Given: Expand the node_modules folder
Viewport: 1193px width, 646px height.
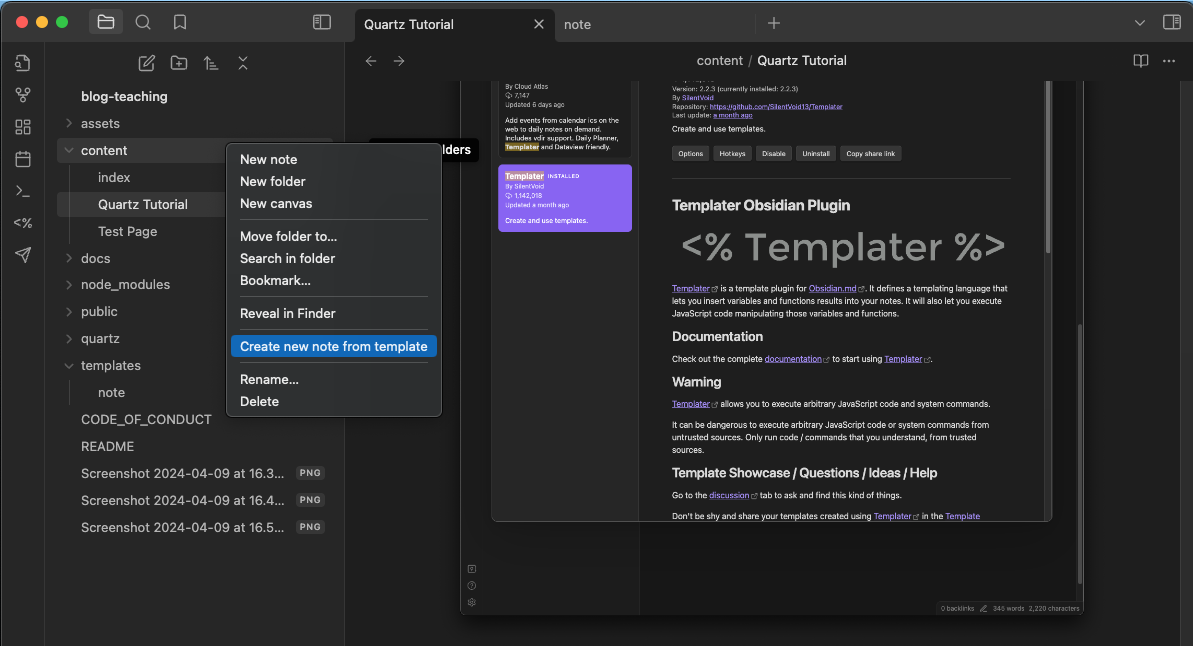Looking at the screenshot, I should pyautogui.click(x=69, y=285).
